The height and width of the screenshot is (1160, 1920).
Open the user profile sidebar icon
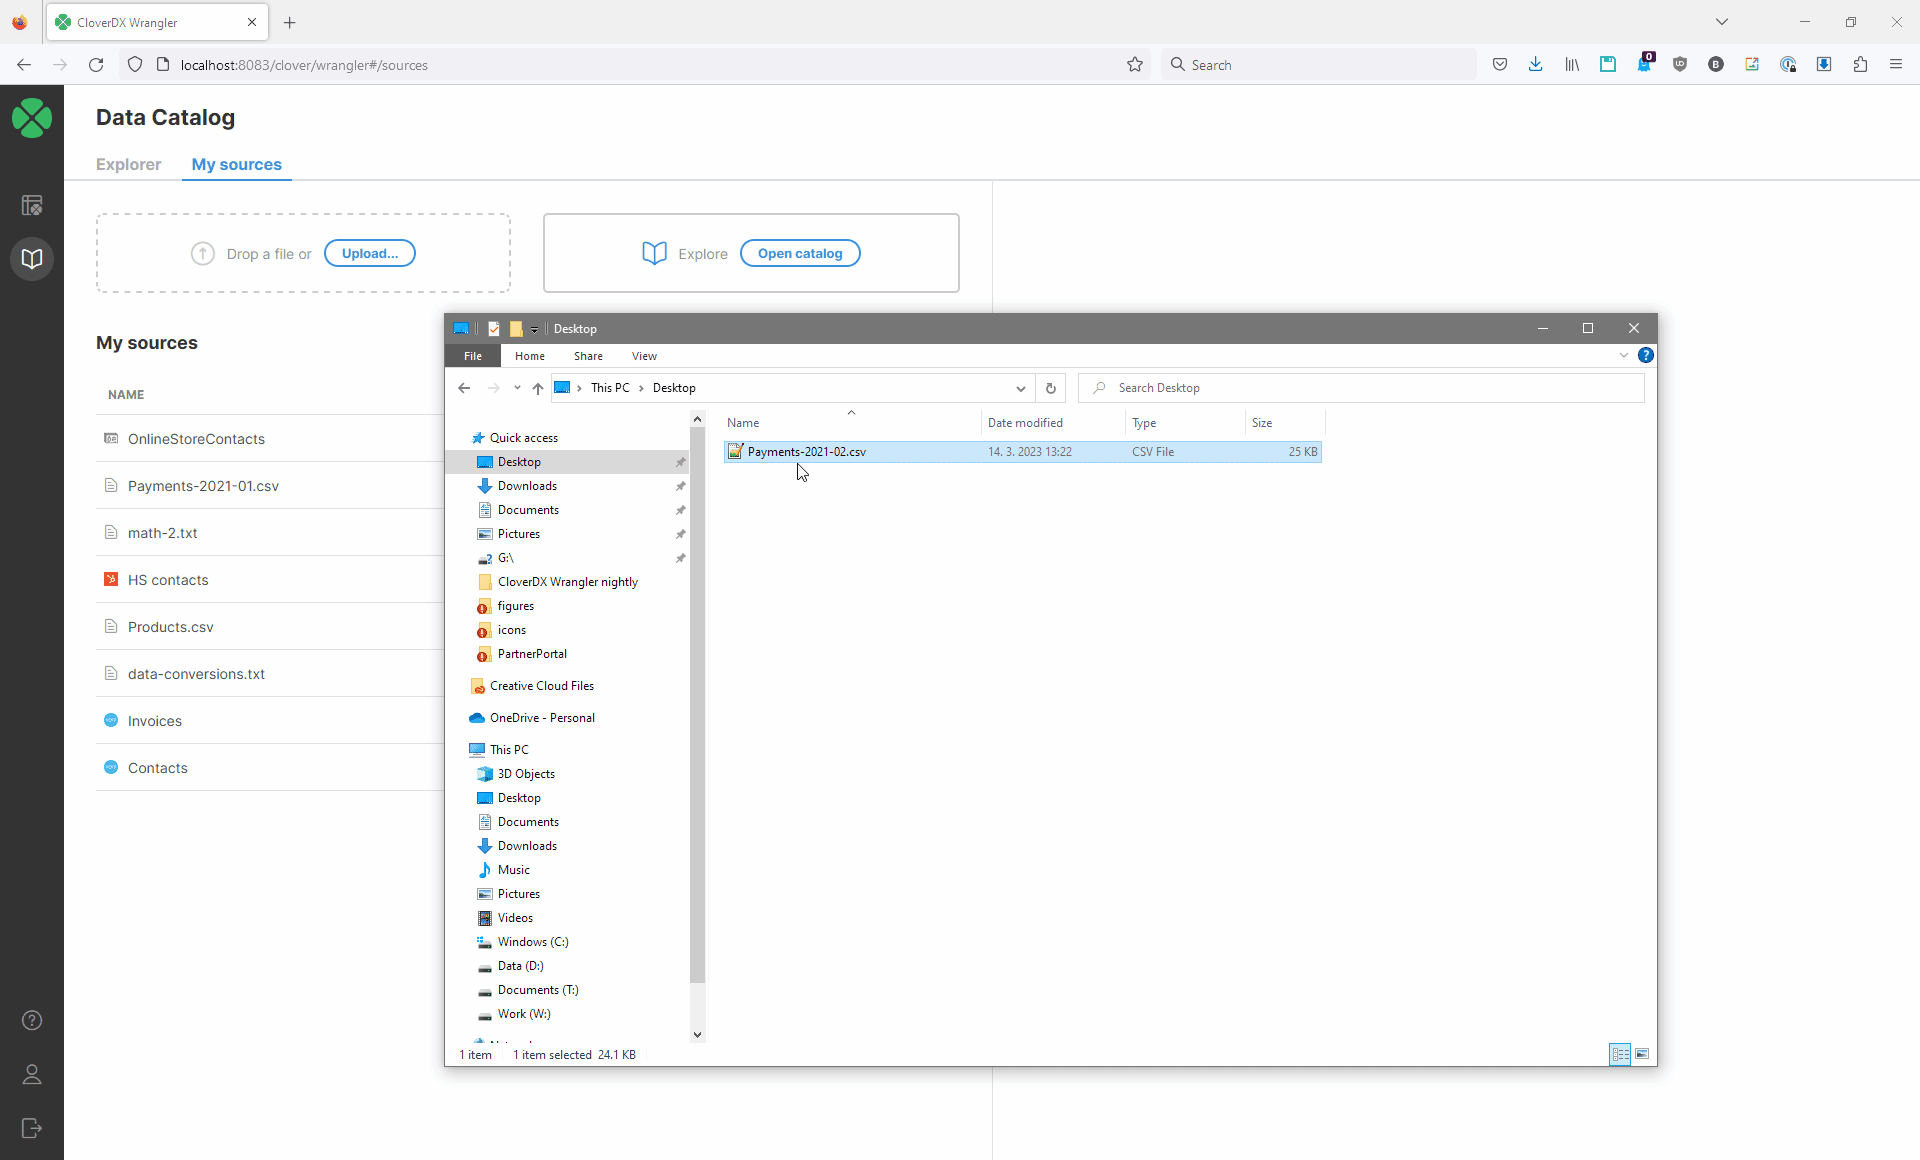[x=32, y=1074]
